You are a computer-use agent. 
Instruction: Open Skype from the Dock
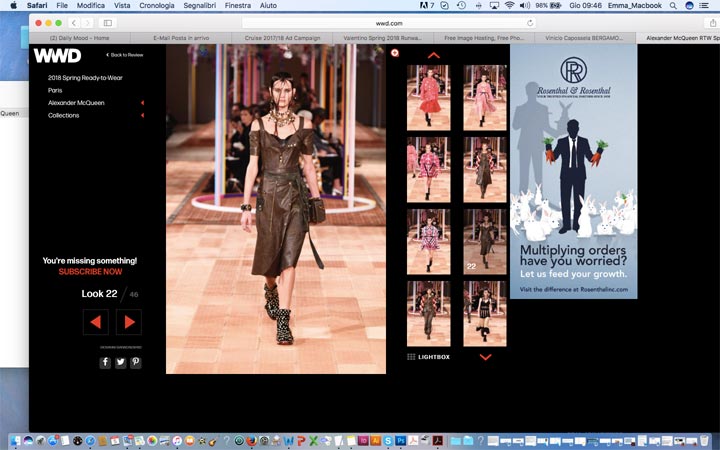point(388,441)
